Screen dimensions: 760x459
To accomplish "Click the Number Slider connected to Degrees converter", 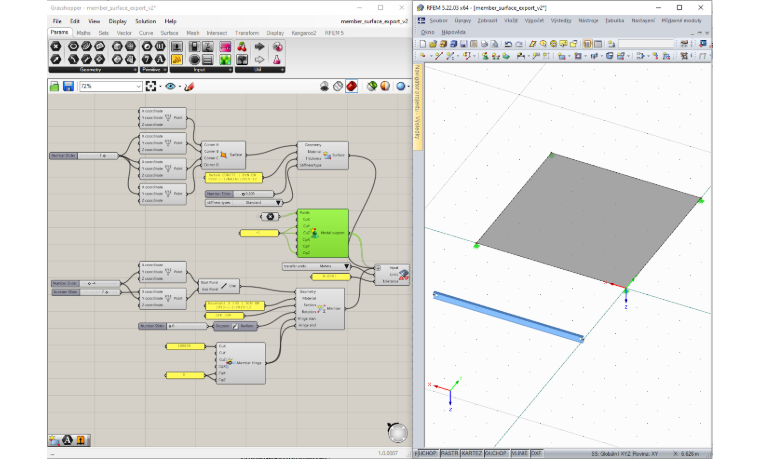I will [173, 326].
